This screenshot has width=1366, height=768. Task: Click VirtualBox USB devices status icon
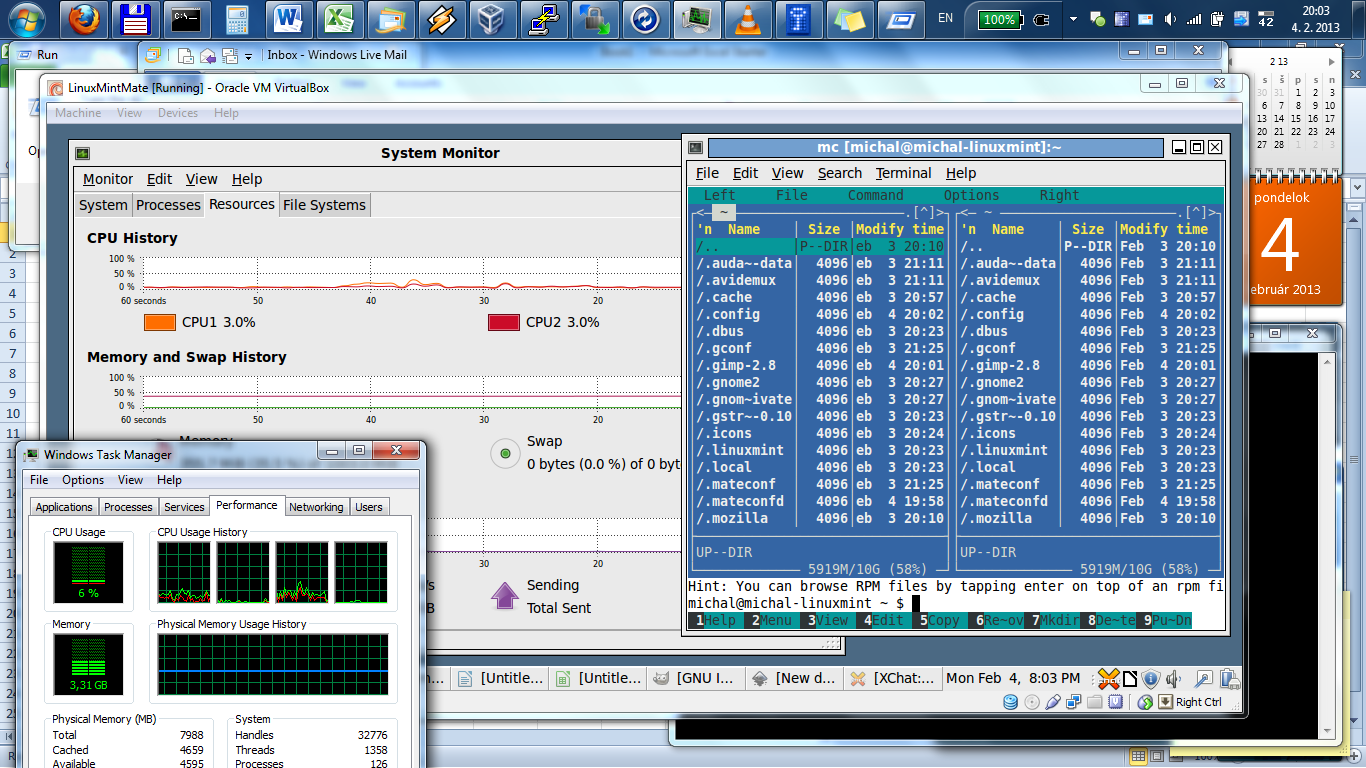1053,702
